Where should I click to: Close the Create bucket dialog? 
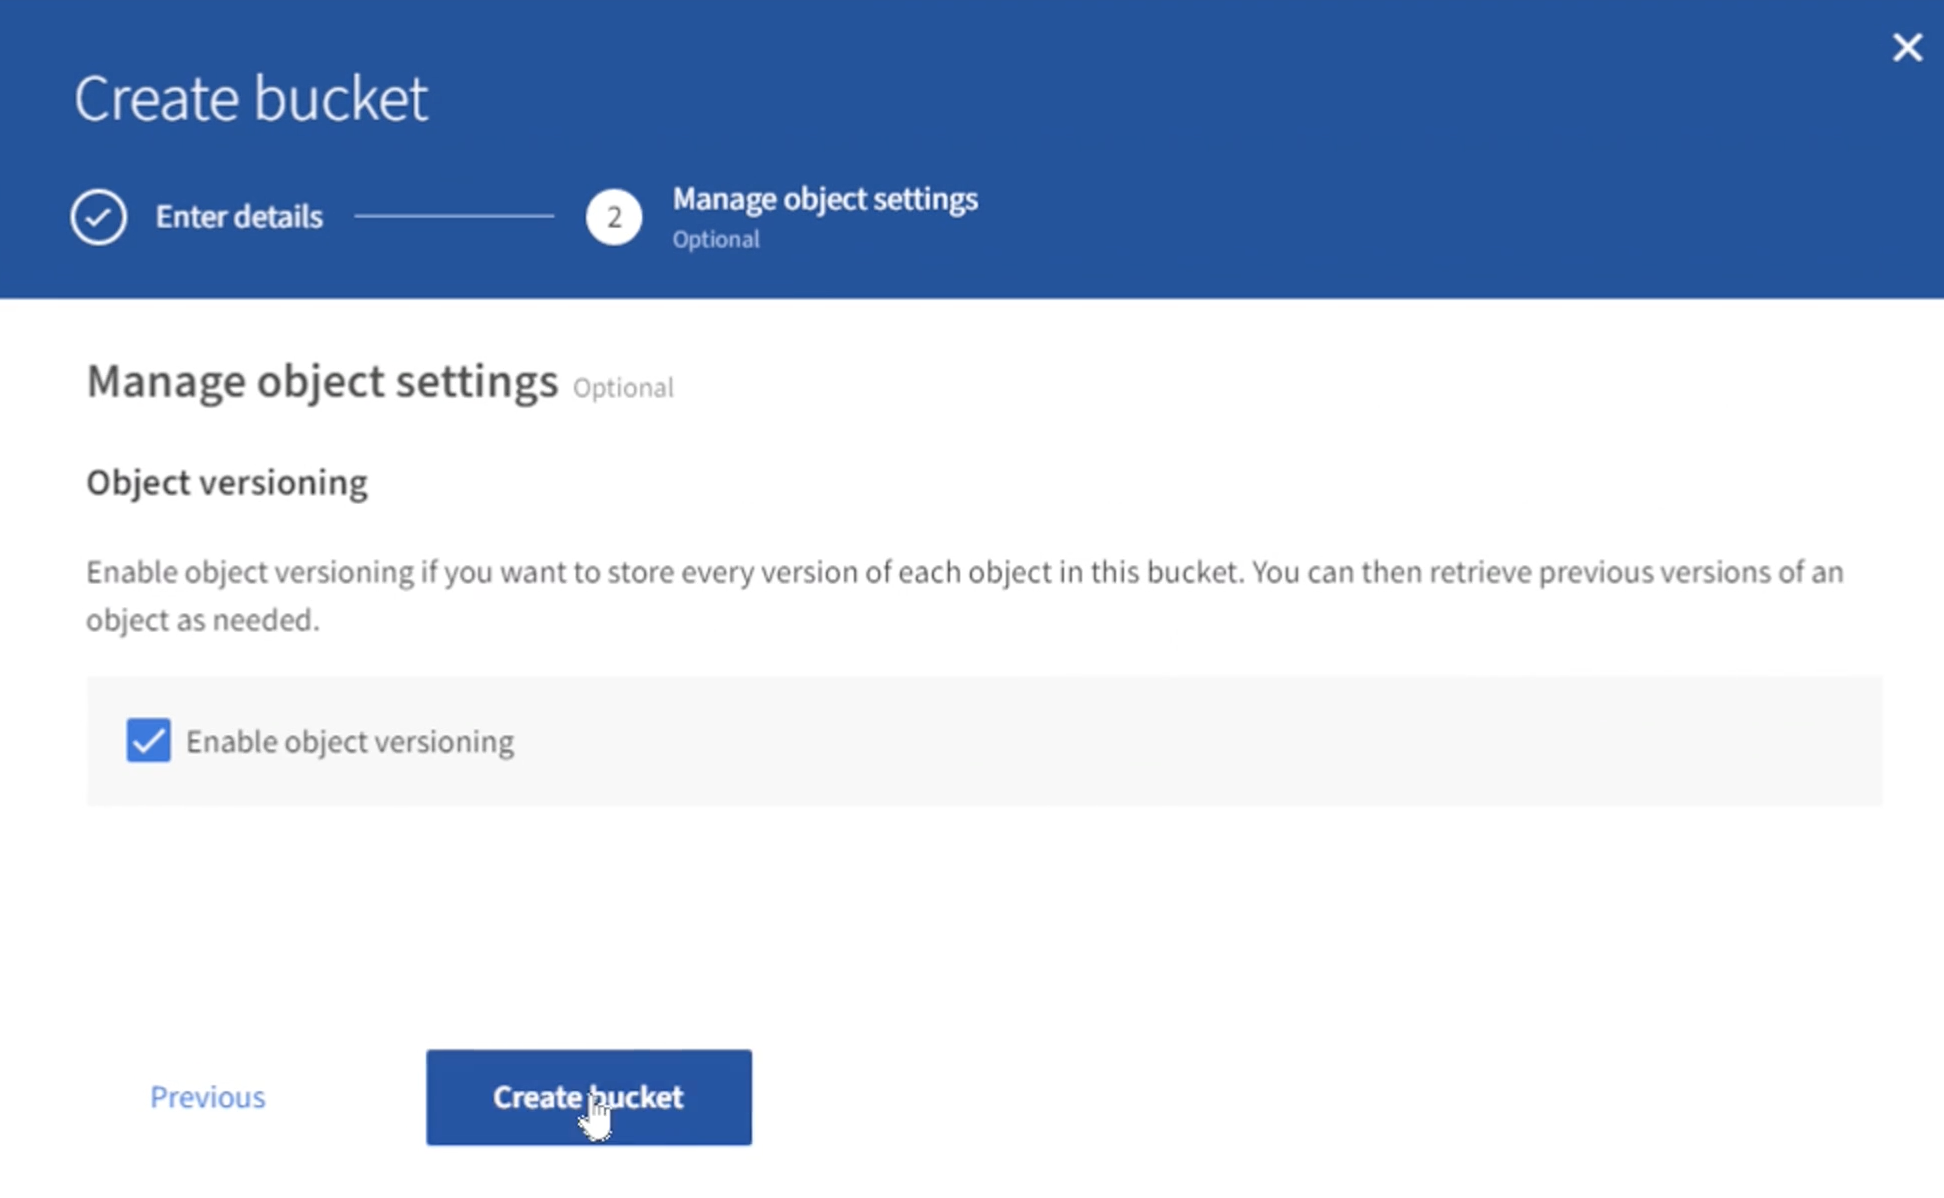[x=1908, y=46]
